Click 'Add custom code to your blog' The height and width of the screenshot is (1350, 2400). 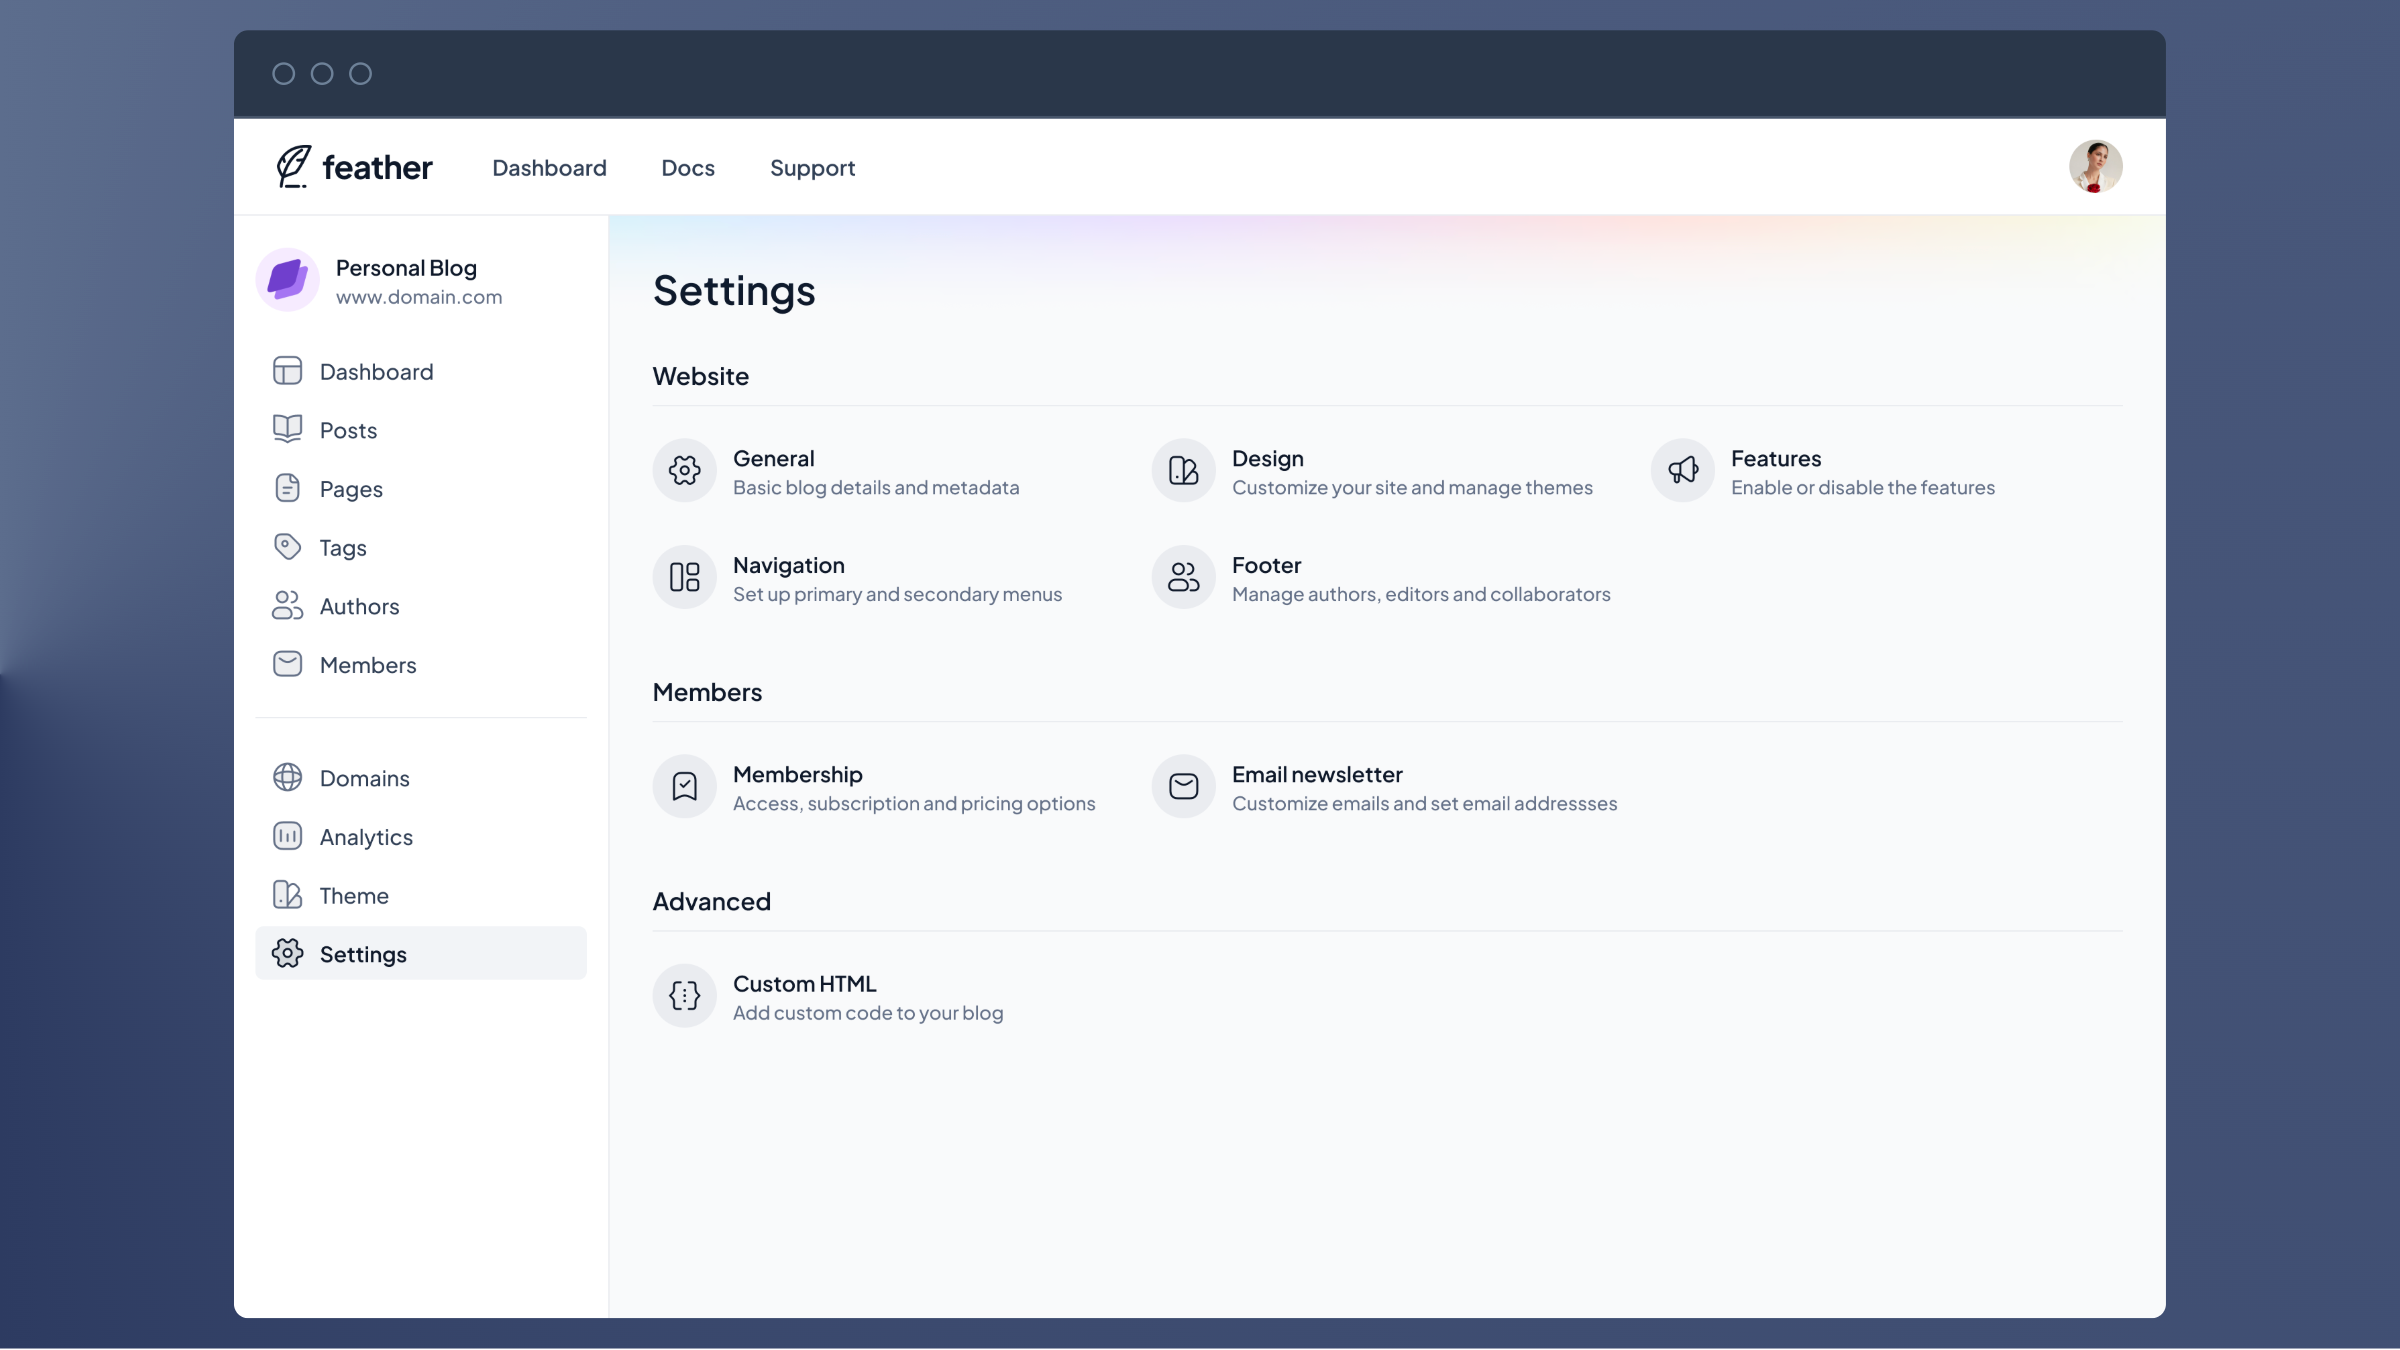[x=868, y=1013]
